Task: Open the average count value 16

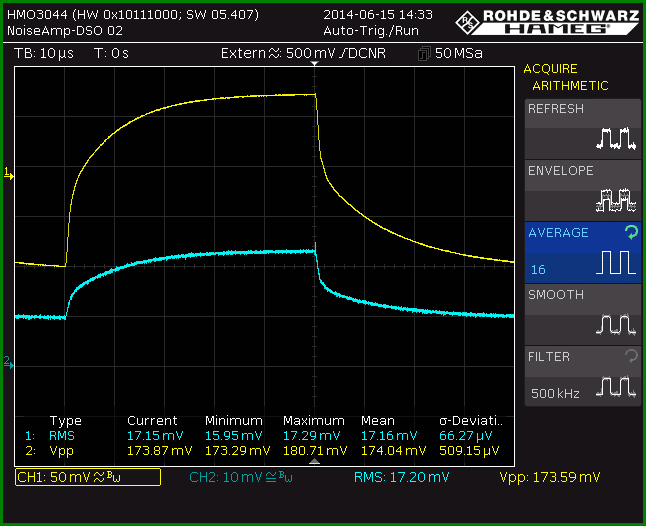Action: point(538,270)
